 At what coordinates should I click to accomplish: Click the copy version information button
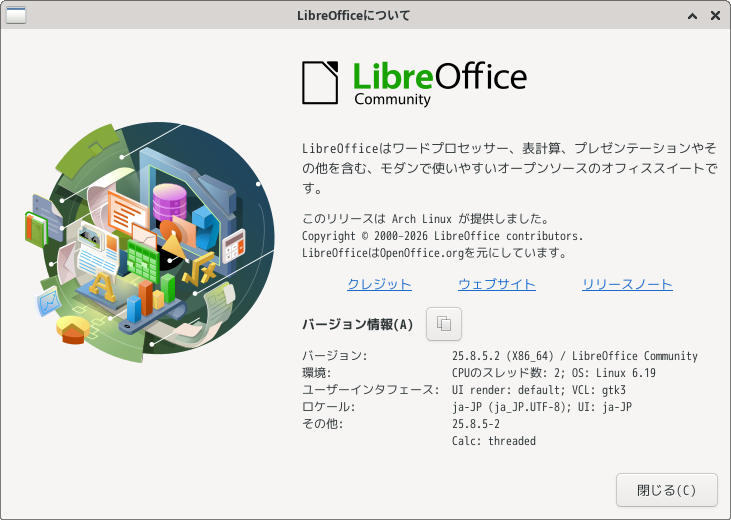pyautogui.click(x=444, y=324)
